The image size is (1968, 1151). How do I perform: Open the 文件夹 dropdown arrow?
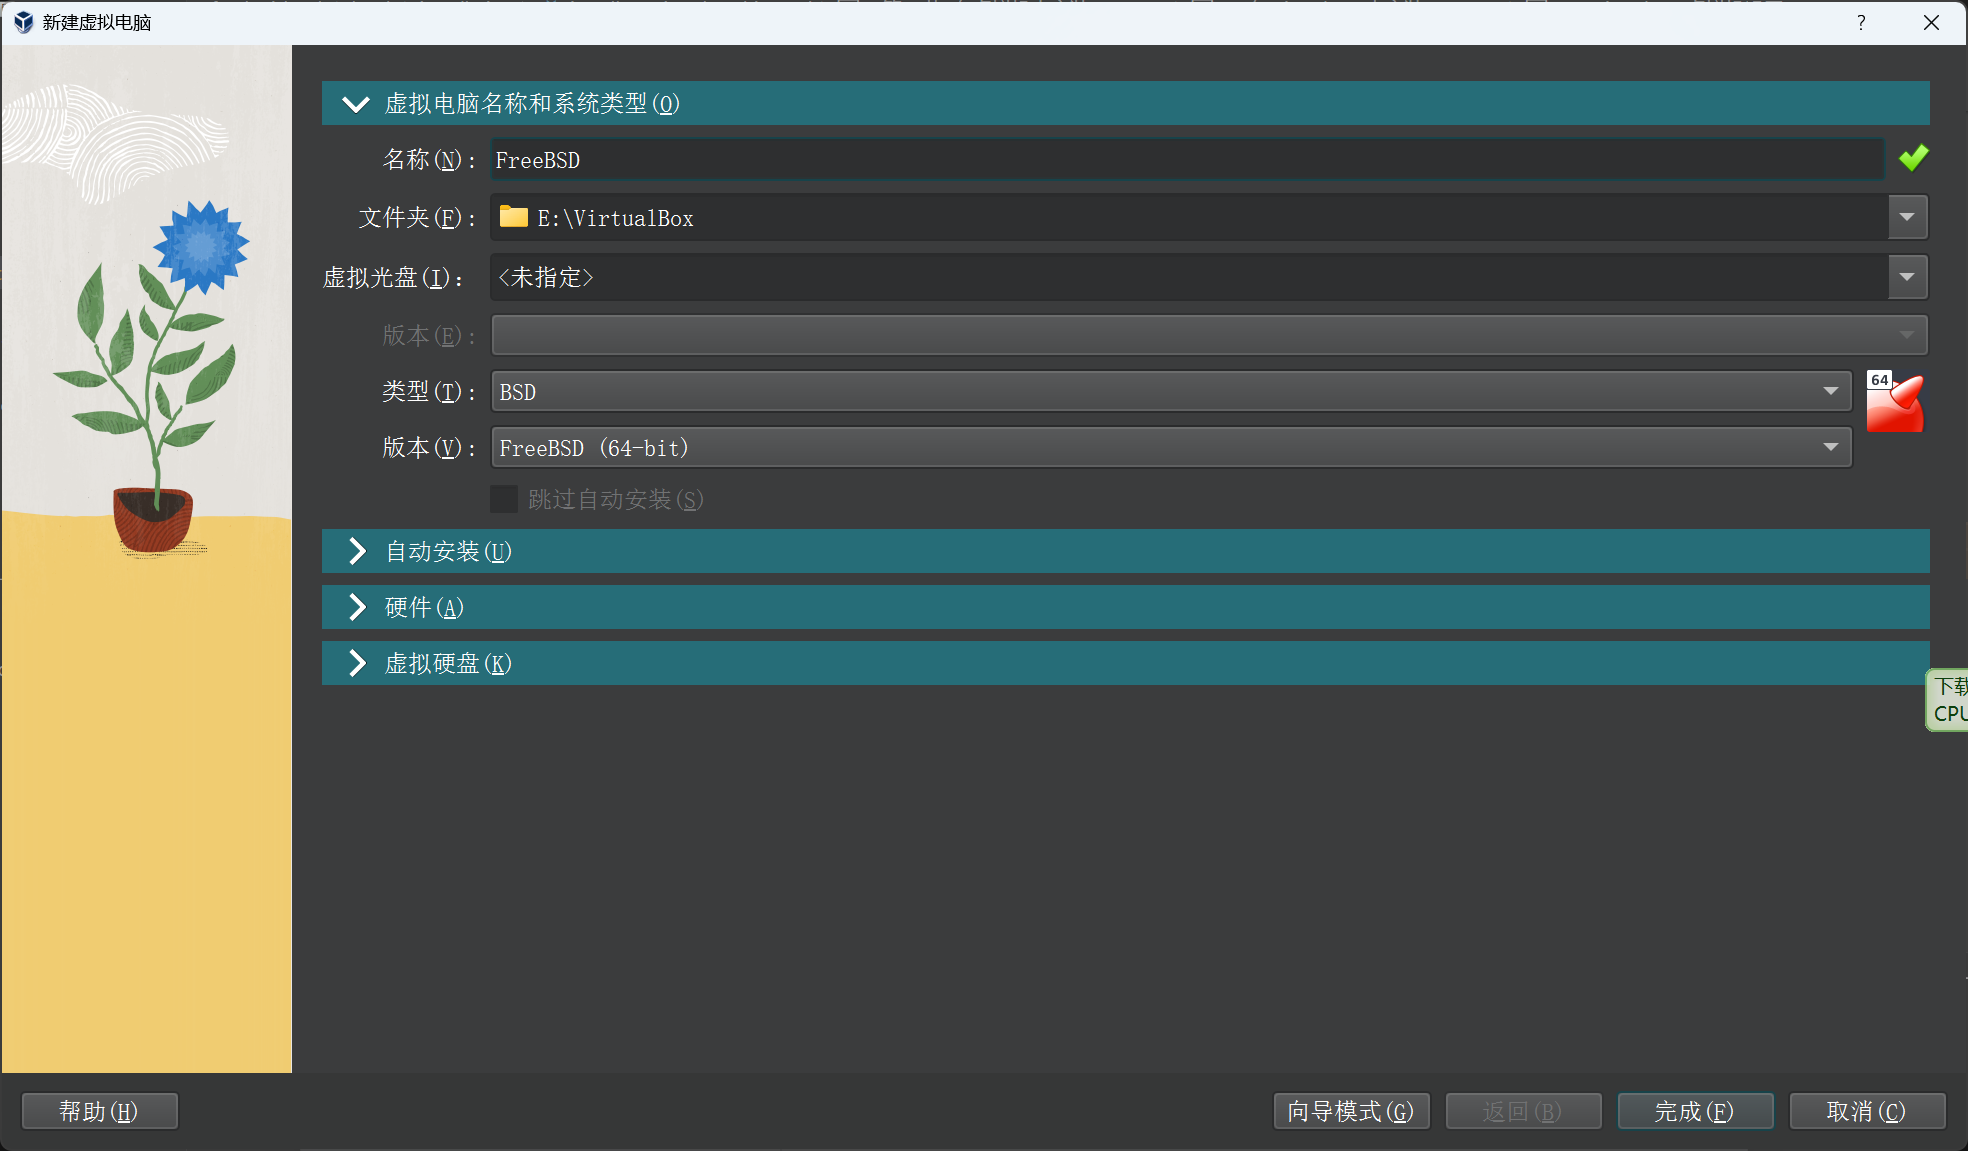(x=1907, y=217)
